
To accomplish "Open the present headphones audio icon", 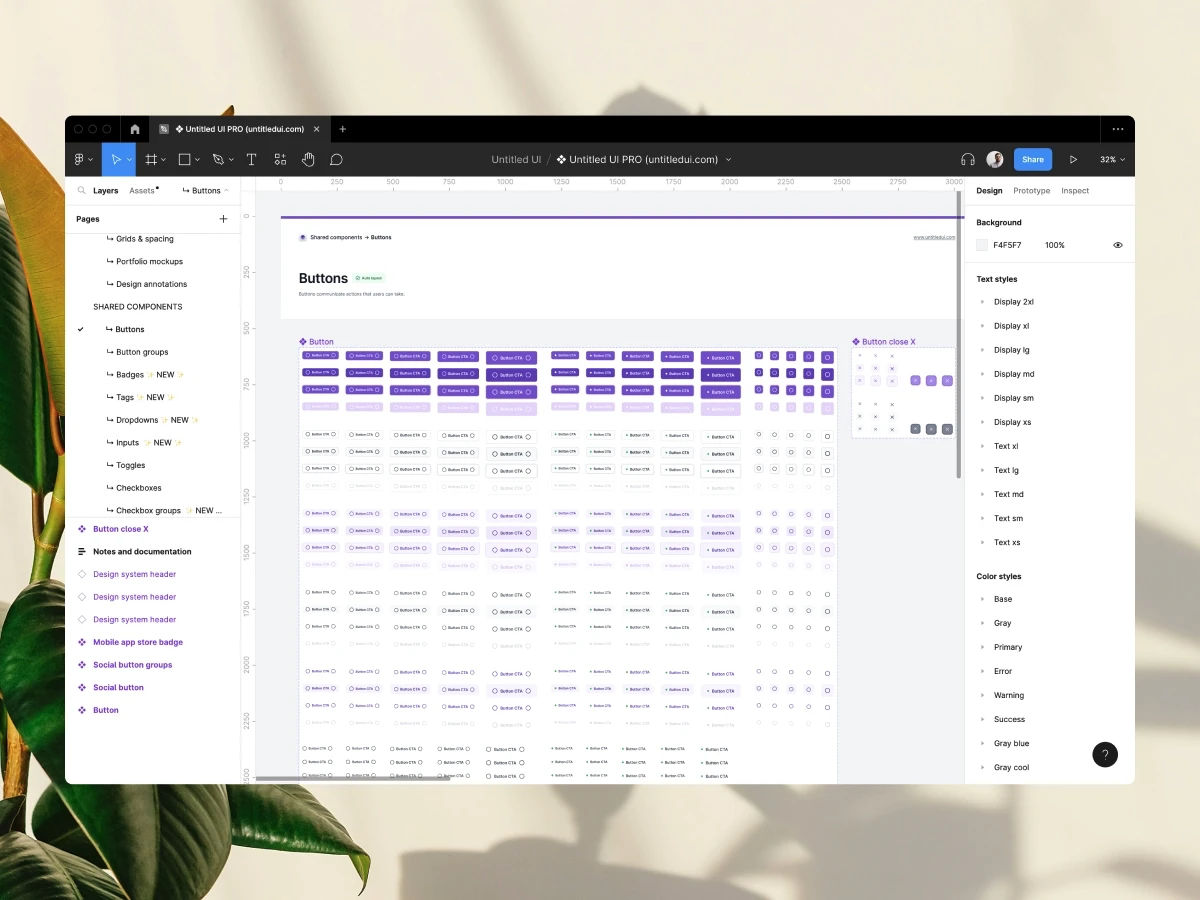I will click(x=967, y=159).
